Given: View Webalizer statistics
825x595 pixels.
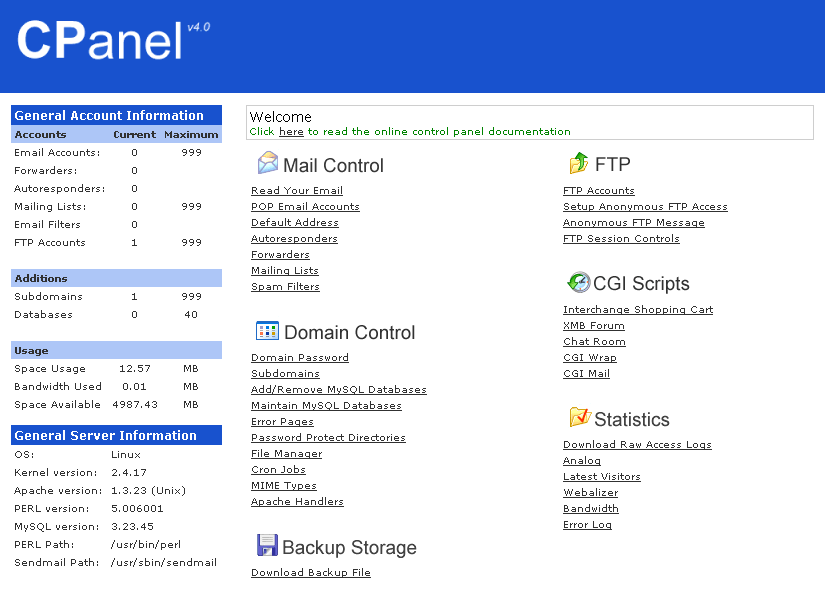Looking at the screenshot, I should coord(590,493).
